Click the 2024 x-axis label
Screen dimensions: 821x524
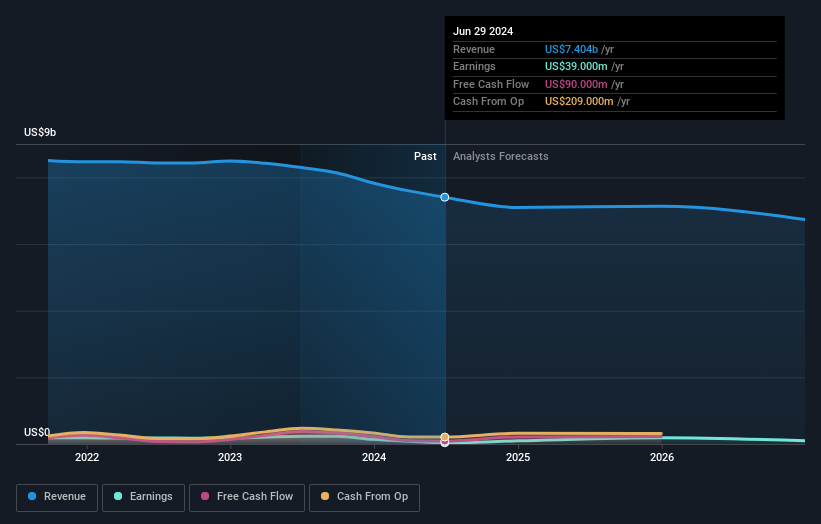tap(374, 458)
